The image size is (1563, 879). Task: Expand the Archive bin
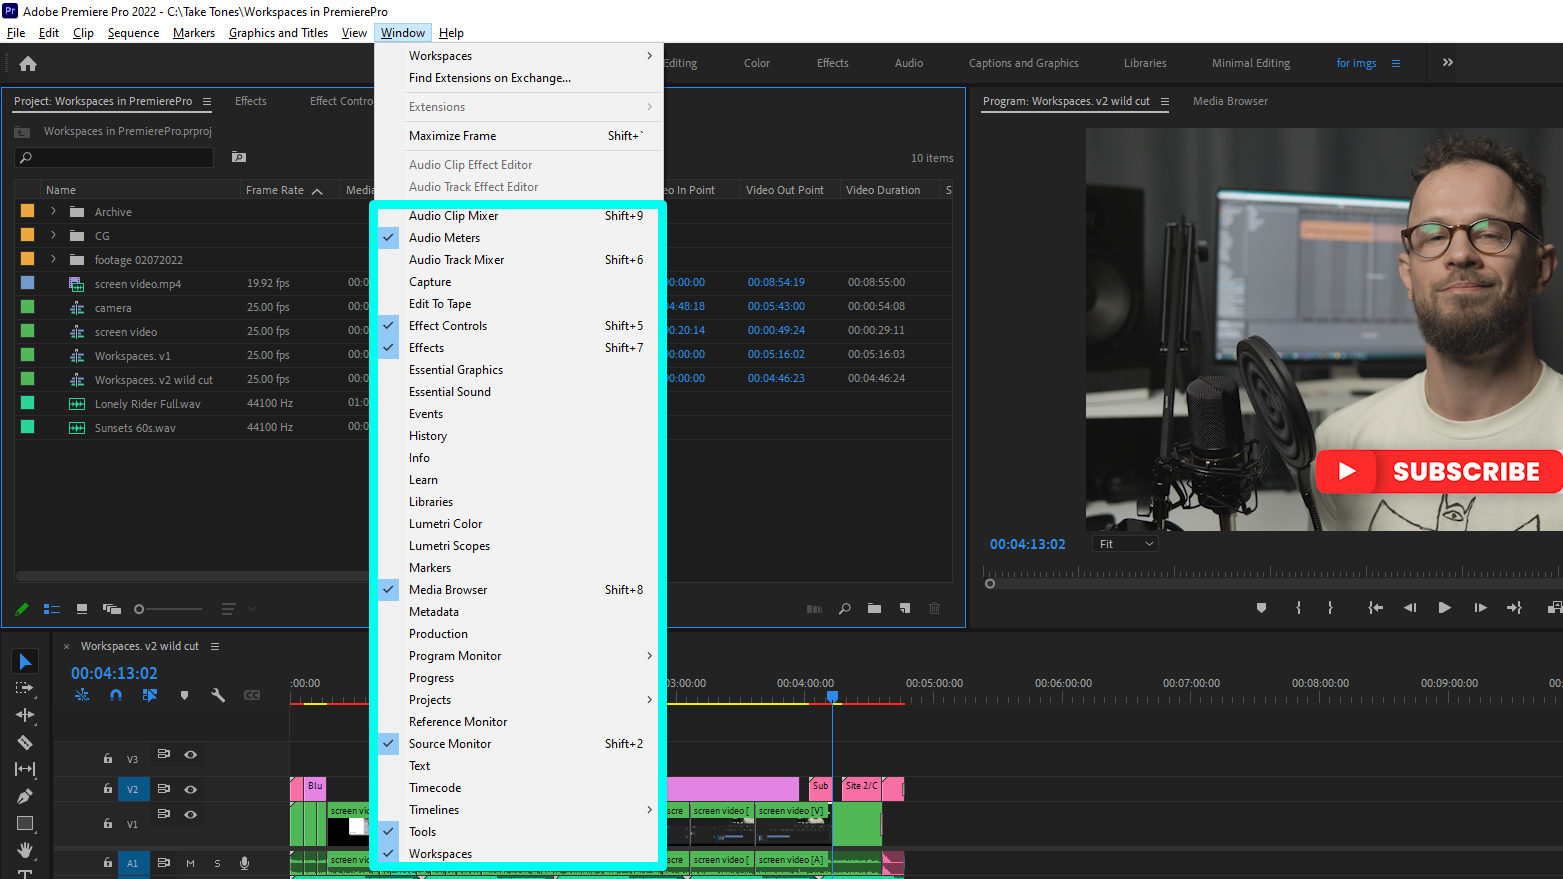point(53,212)
